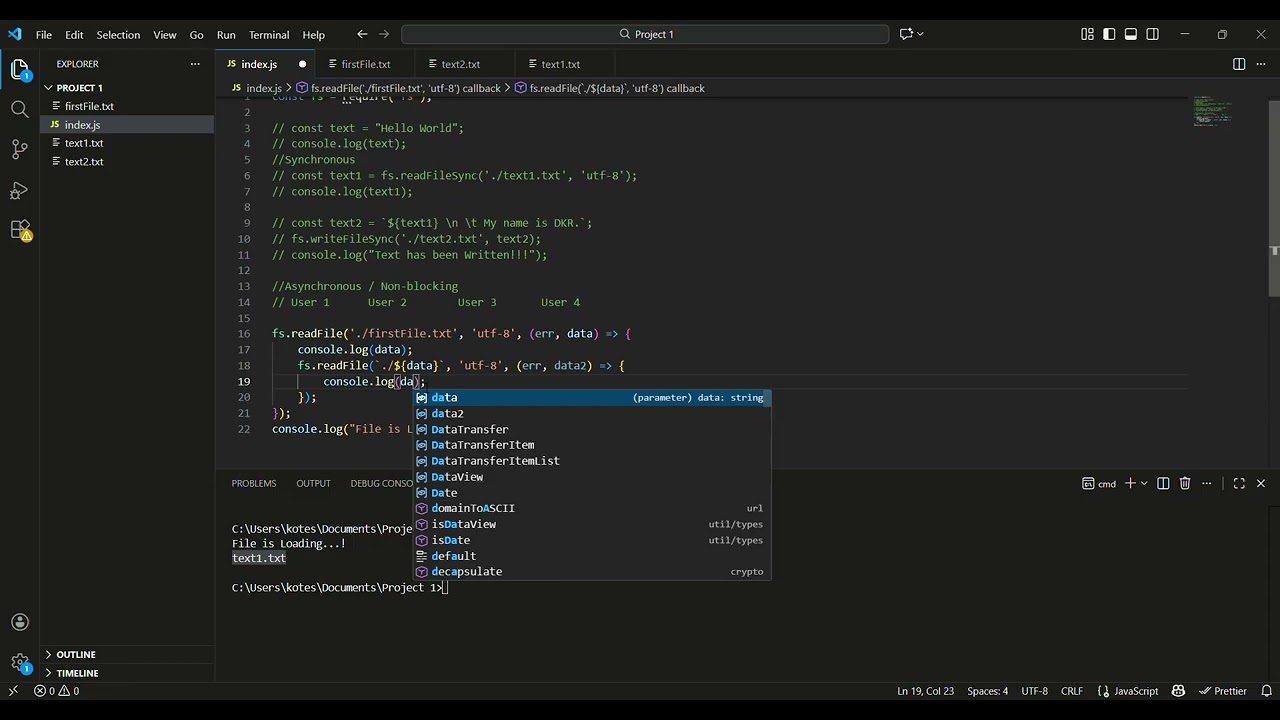Click the Prettier status bar entry
This screenshot has height=720, width=1280.
[1222, 691]
